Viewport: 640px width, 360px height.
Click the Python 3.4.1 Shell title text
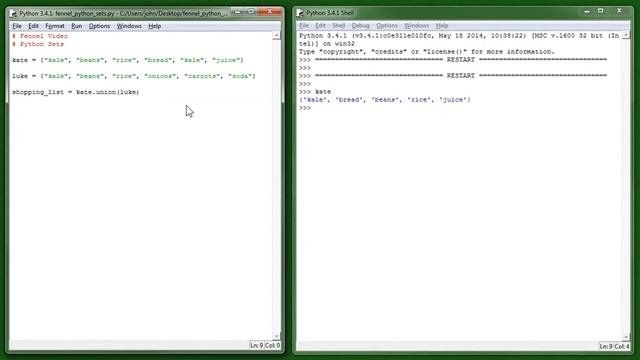pos(330,13)
